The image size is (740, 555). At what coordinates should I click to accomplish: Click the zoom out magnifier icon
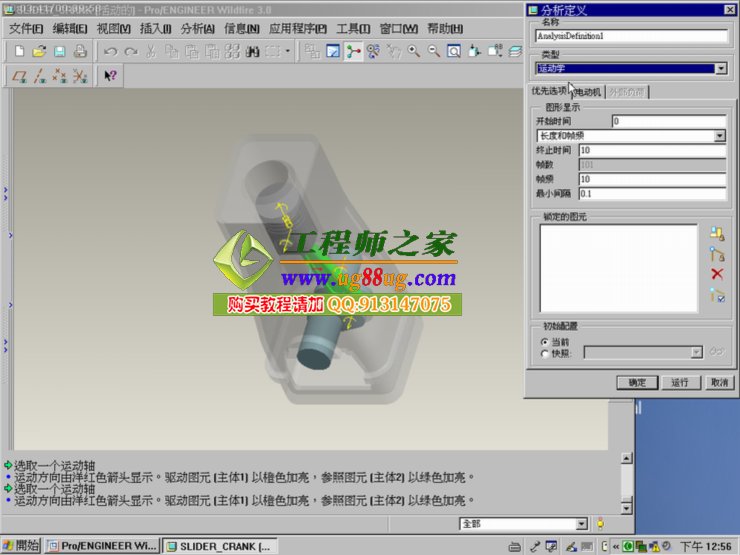point(434,51)
